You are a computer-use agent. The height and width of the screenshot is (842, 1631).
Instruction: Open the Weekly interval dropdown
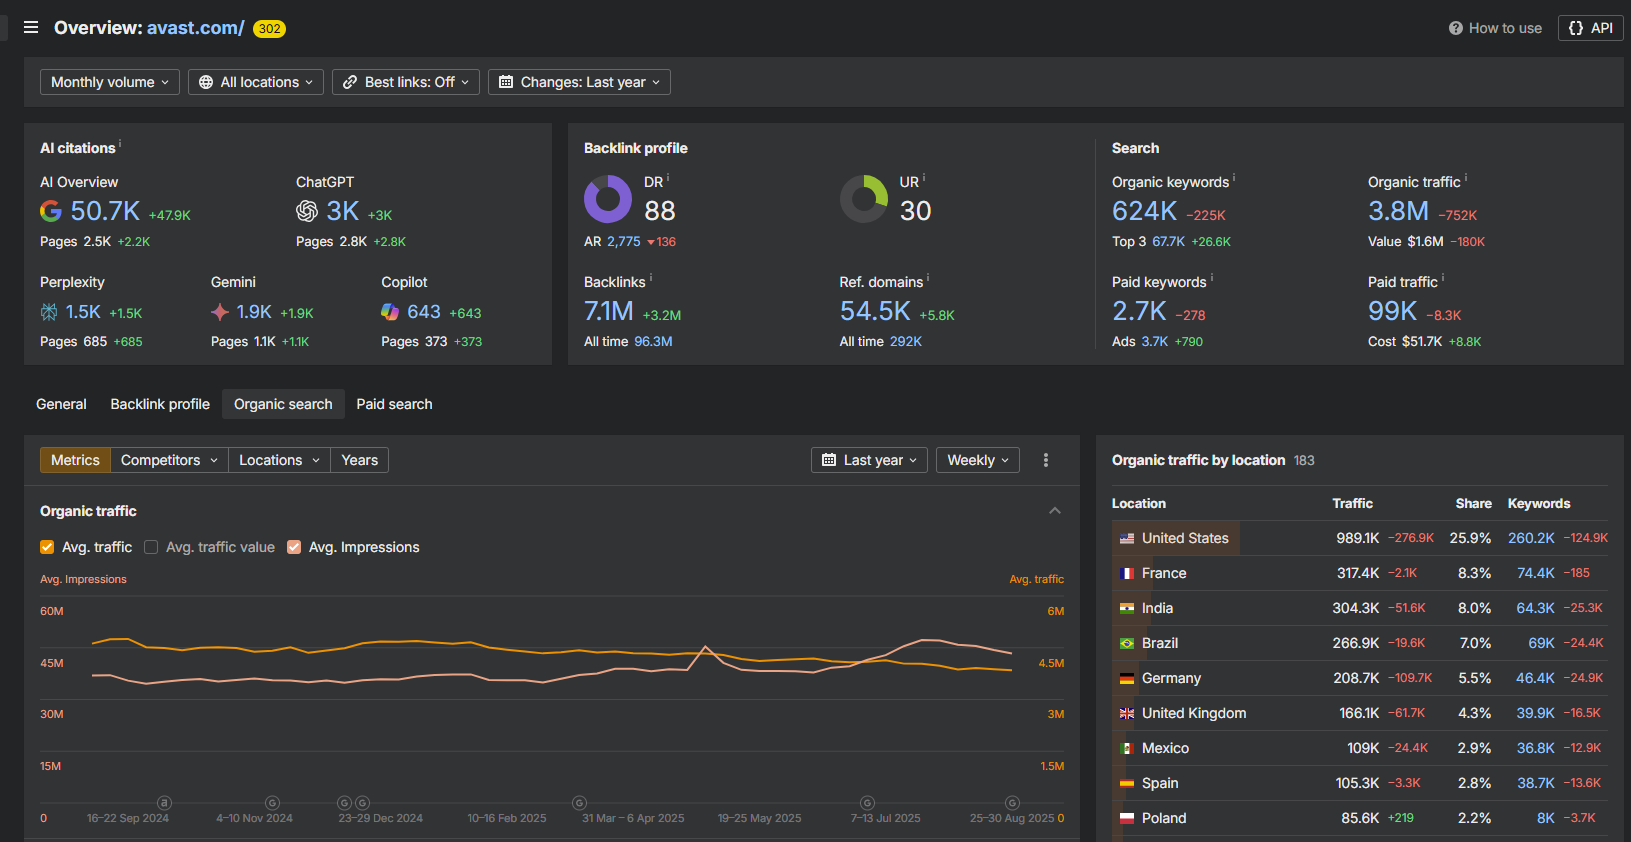pyautogui.click(x=977, y=460)
